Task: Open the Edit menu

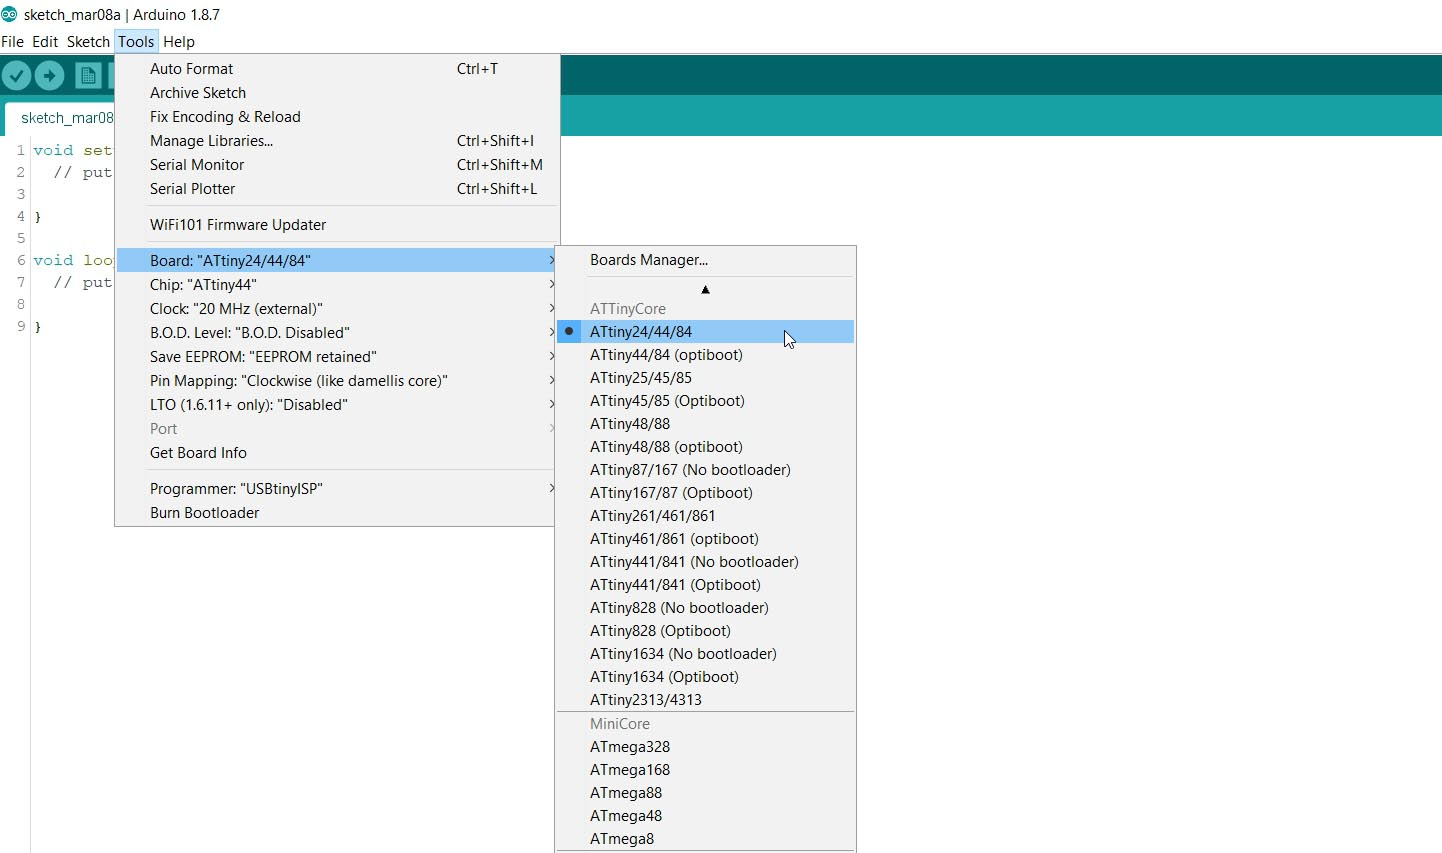Action: pyautogui.click(x=45, y=41)
